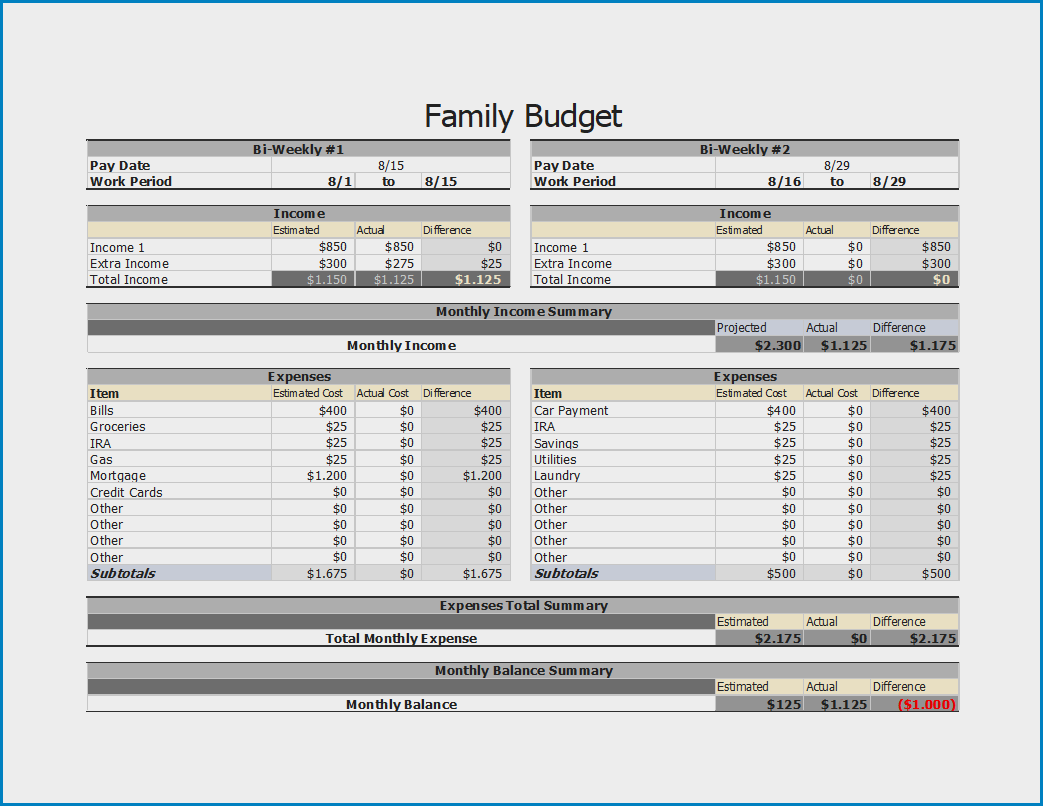Select the Monthly Balance Summary header

(x=523, y=670)
